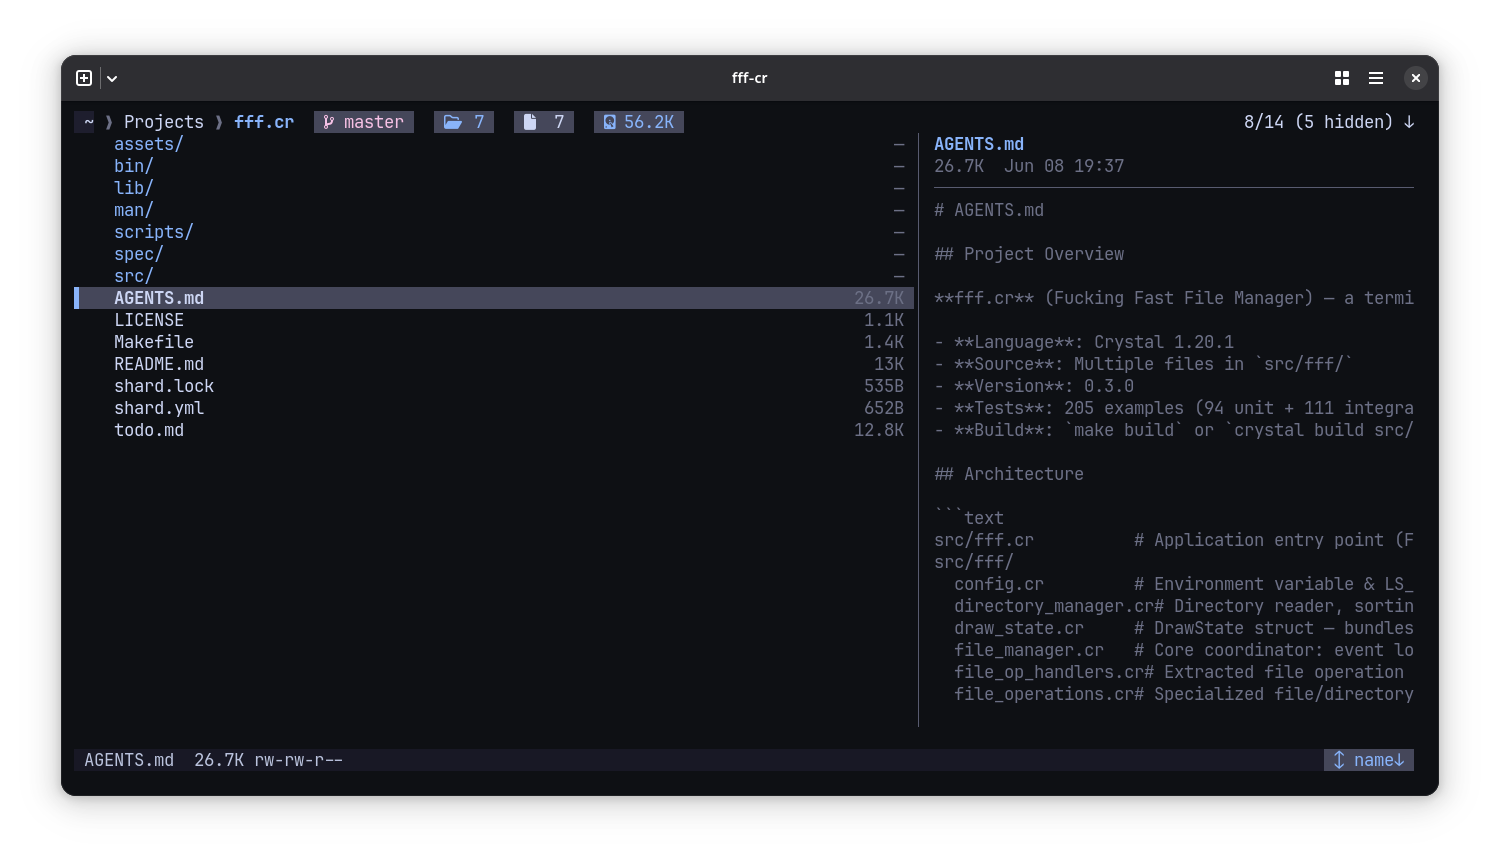Open the spec/ directory
1500x863 pixels.
[x=139, y=254]
